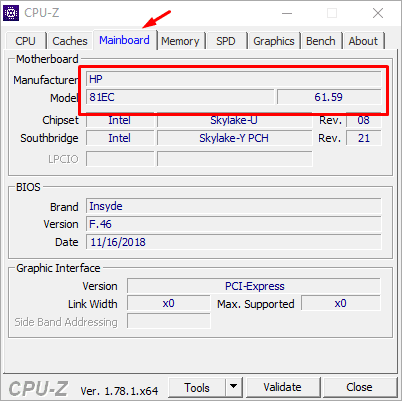Image resolution: width=402 pixels, height=401 pixels.
Task: Click the BIOS Version field F.46
Action: 233,224
